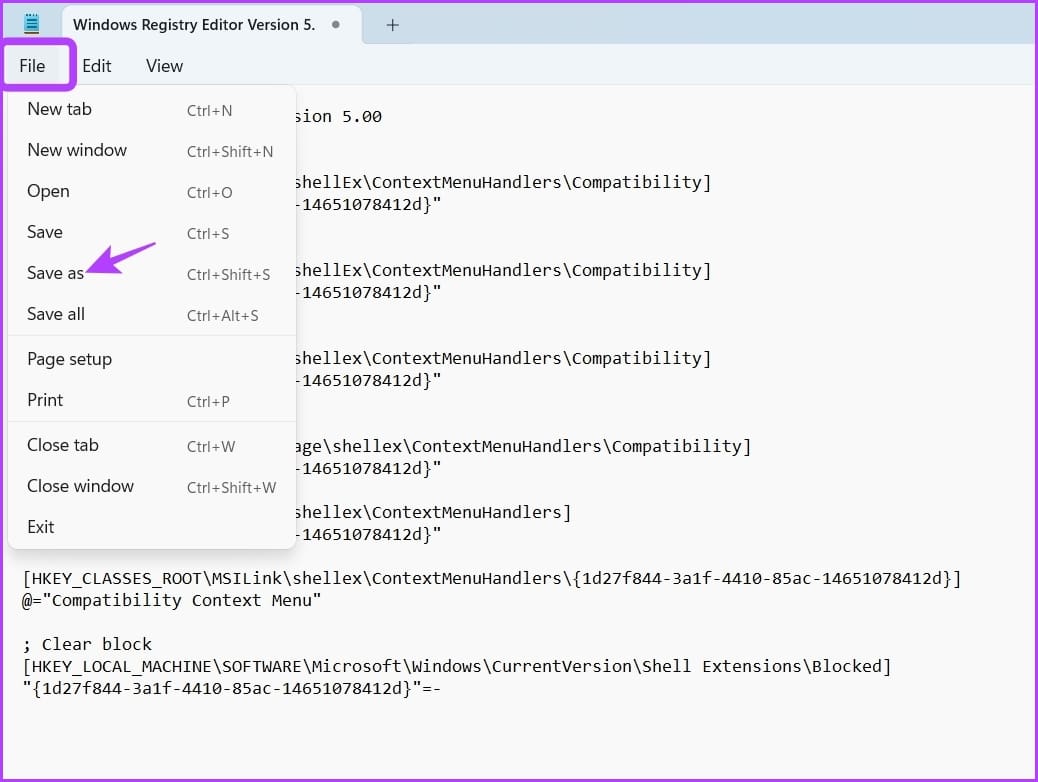Click Exit at bottom of menu

coord(152,528)
